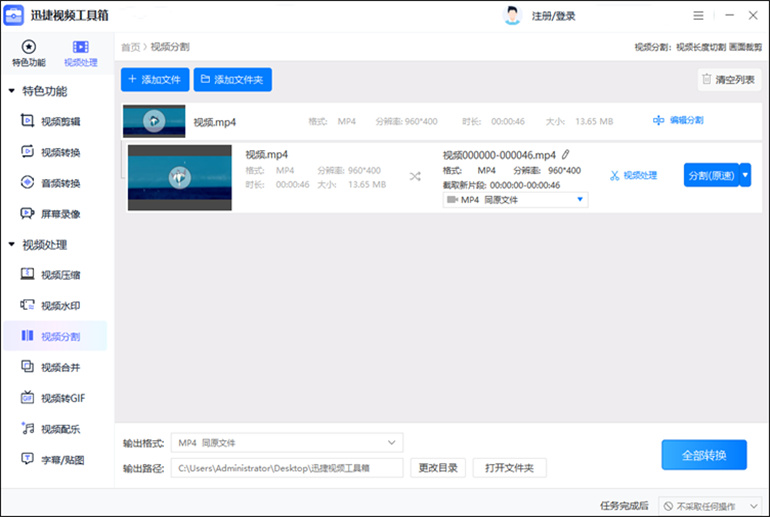Open the row's MP4 同原文件 format dropdown
The image size is (770, 517).
pos(515,200)
